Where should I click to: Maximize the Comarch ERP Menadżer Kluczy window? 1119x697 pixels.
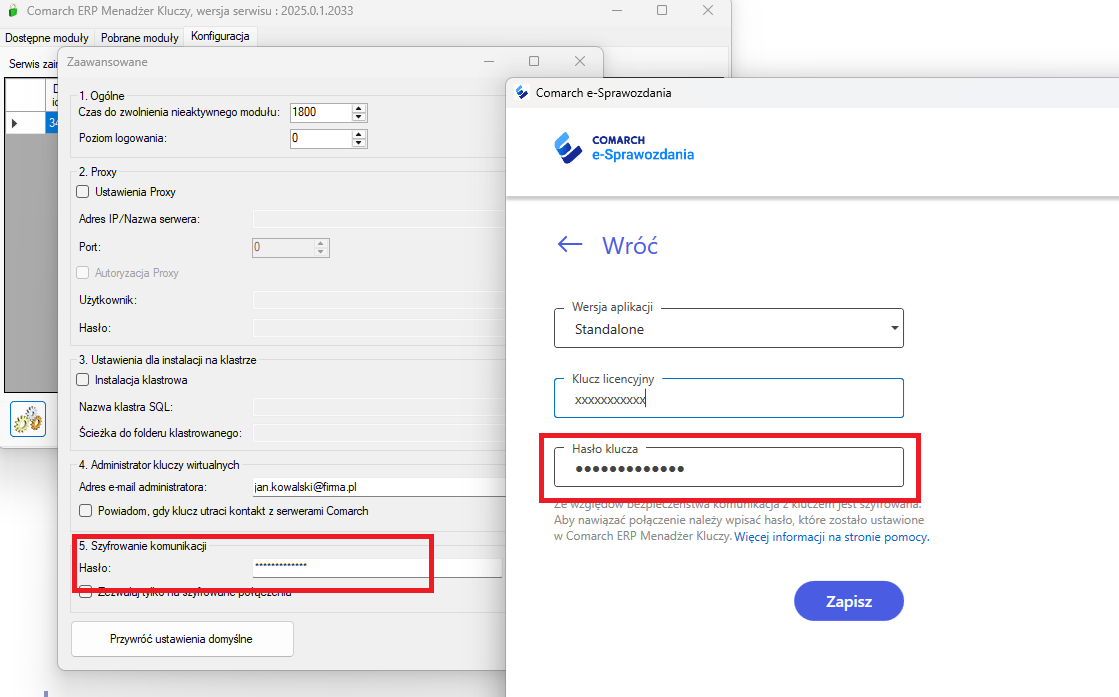tap(662, 10)
